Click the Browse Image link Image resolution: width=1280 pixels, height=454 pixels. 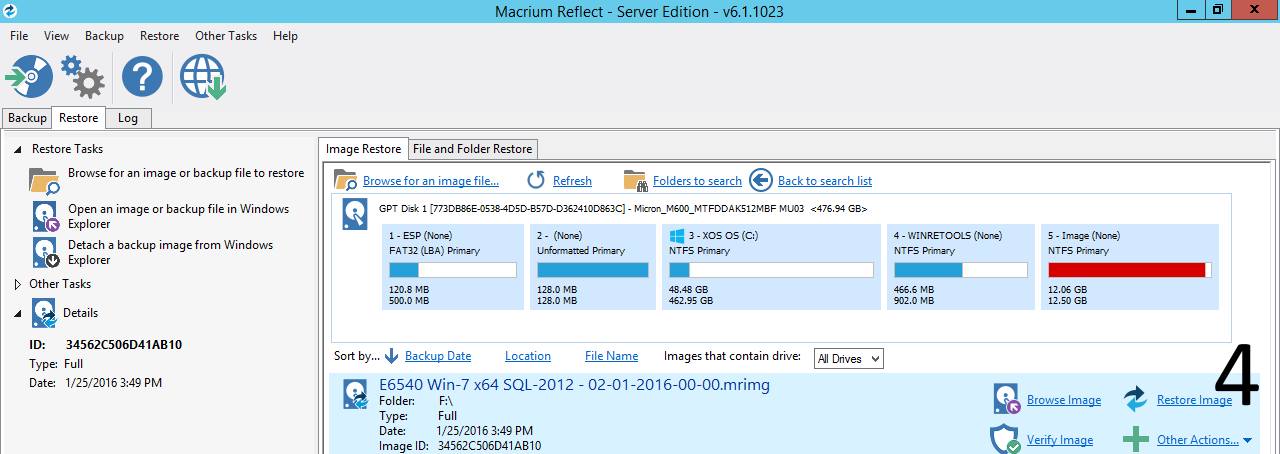[1064, 400]
